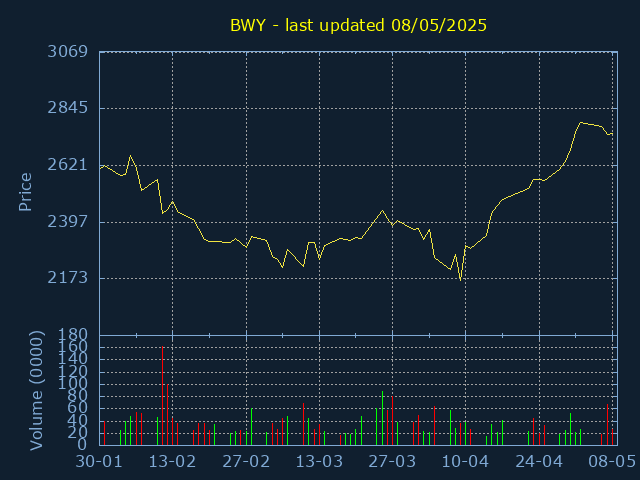Select the 08-05 date label
640x480 pixels.
click(612, 462)
